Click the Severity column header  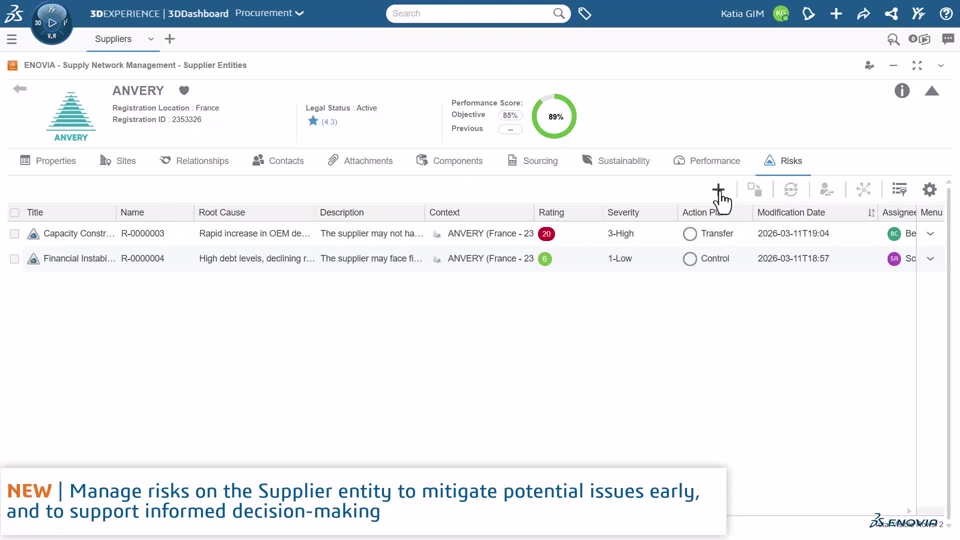(623, 212)
